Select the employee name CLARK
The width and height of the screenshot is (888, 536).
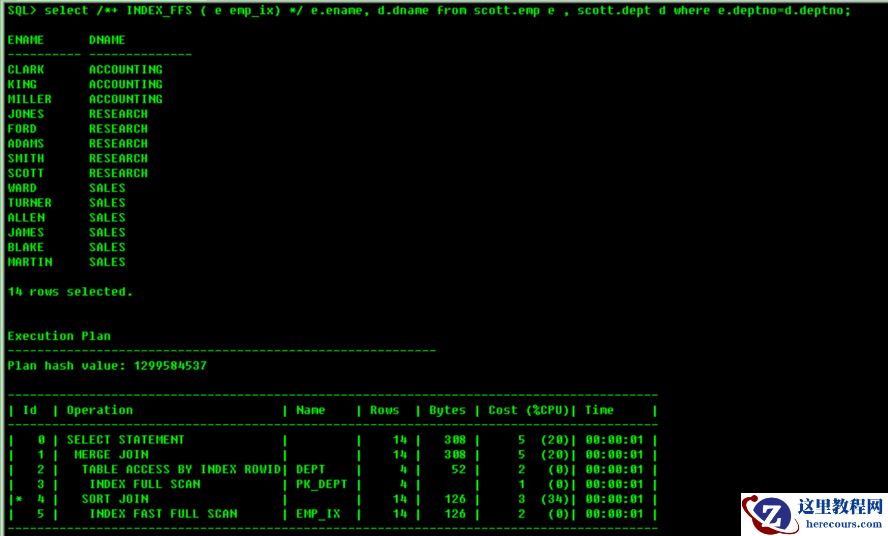[25, 70]
